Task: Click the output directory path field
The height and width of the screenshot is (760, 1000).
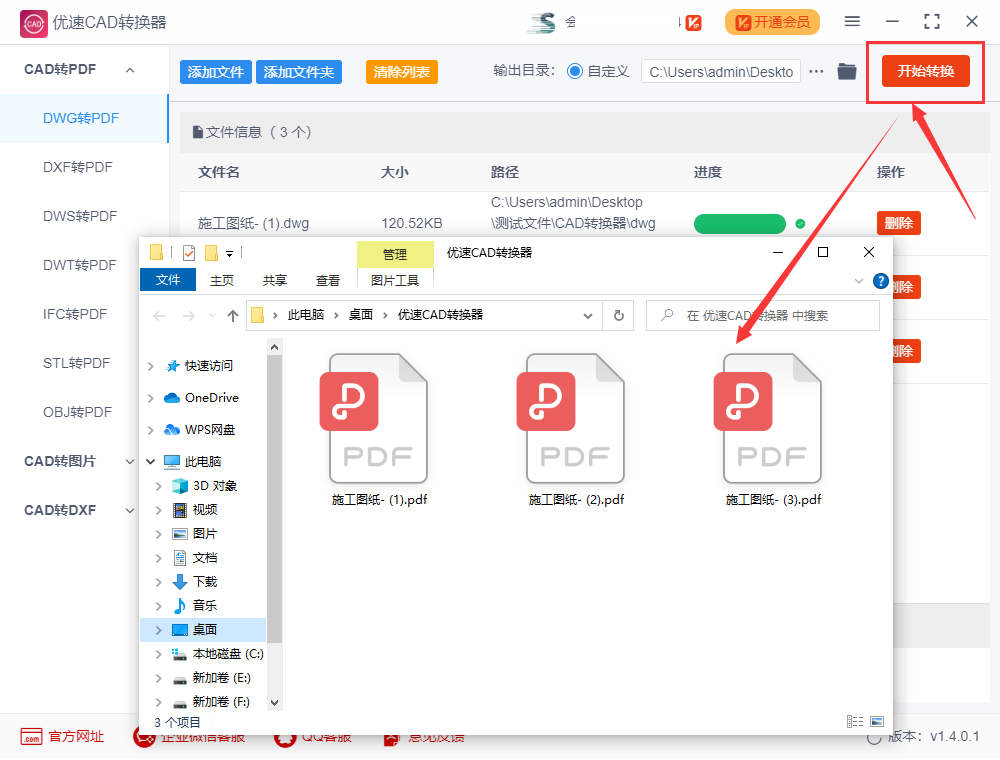Action: [721, 72]
